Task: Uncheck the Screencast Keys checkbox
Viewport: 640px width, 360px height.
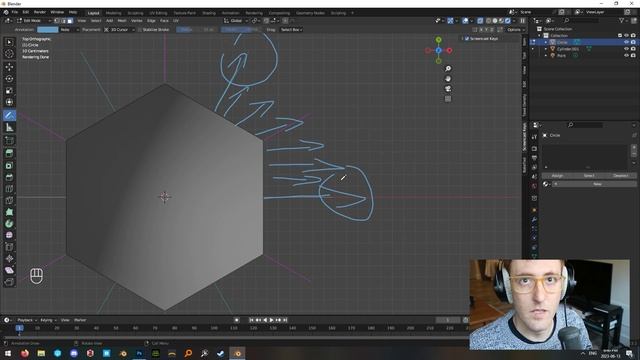Action: coord(467,39)
